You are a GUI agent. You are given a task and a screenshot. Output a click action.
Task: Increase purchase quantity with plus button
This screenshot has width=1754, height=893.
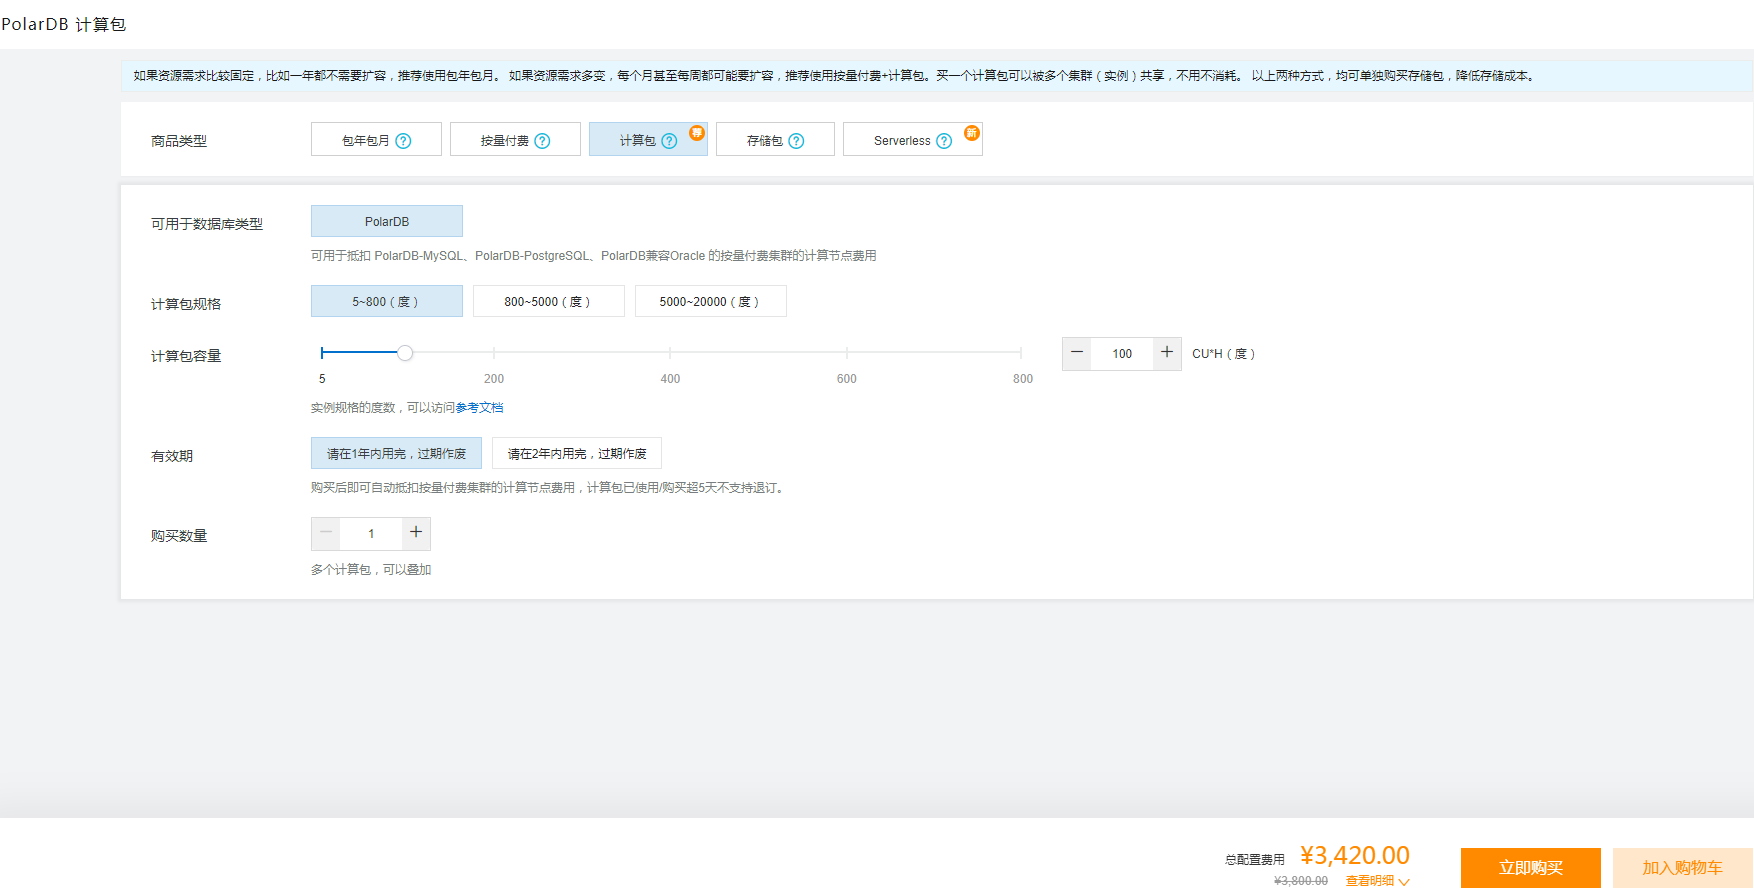416,533
